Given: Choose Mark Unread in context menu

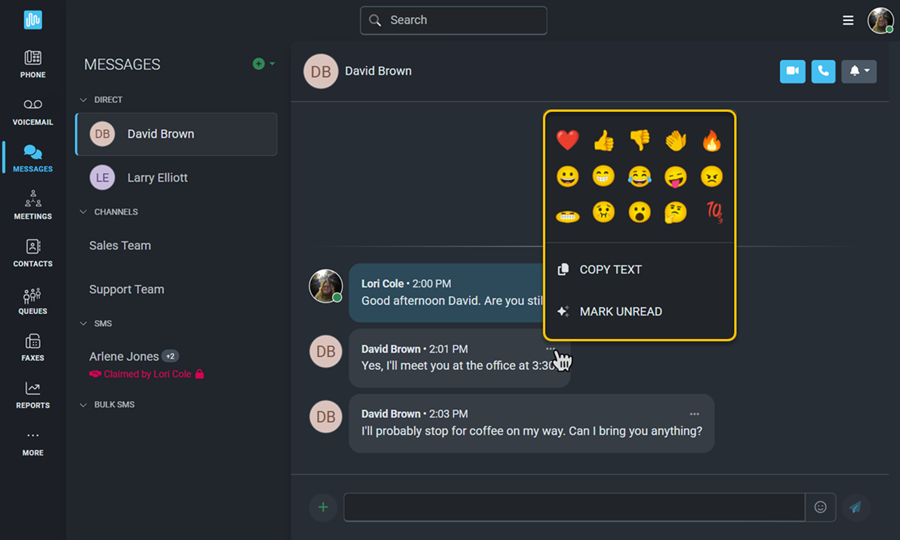Looking at the screenshot, I should click(x=620, y=312).
